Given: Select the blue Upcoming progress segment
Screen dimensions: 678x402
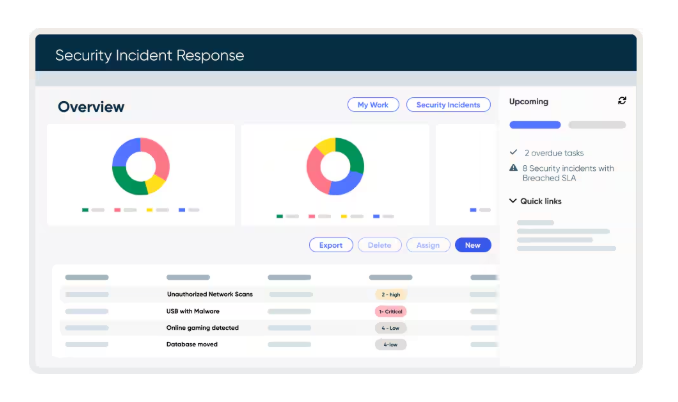Looking at the screenshot, I should point(535,125).
